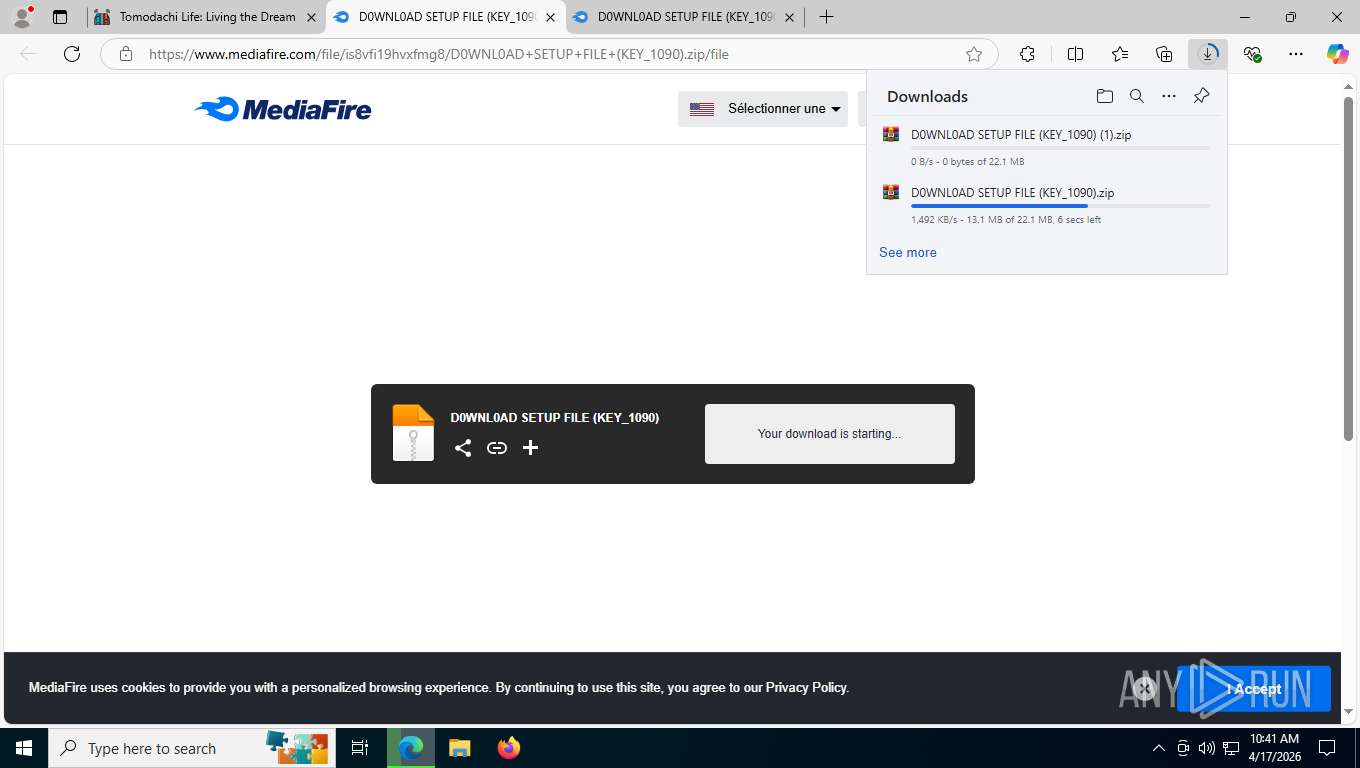Expand the Sélectionner une language dropdown
Viewport: 1360px width, 768px height.
point(762,109)
